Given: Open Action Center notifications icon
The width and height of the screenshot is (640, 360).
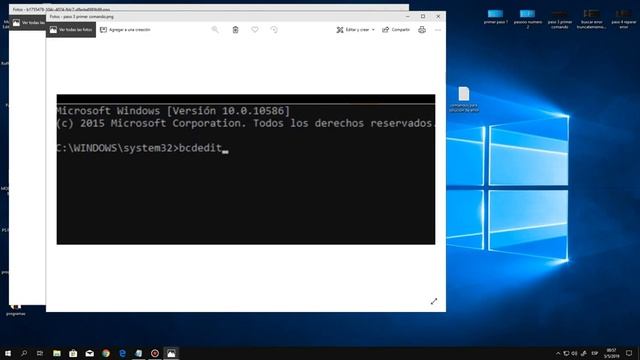Looking at the screenshot, I should [629, 353].
